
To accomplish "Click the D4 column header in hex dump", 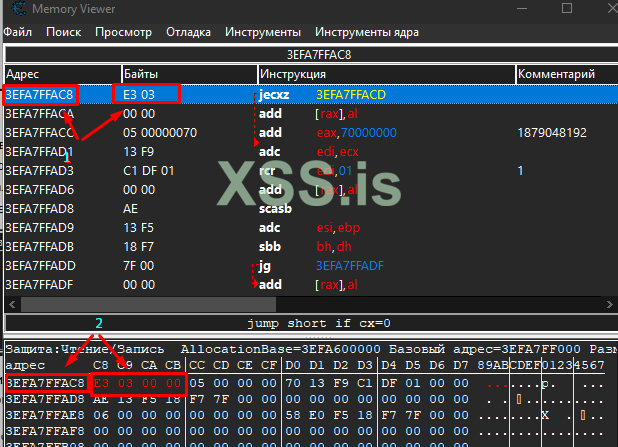I will point(389,365).
